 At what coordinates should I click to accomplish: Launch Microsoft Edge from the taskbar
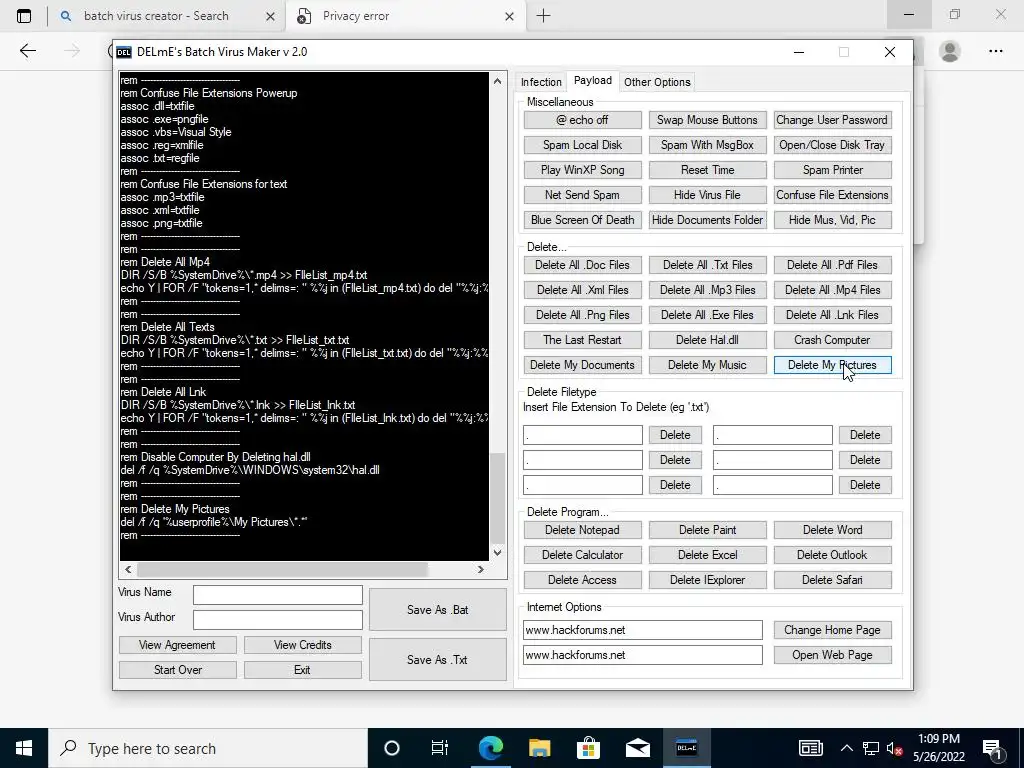click(490, 748)
